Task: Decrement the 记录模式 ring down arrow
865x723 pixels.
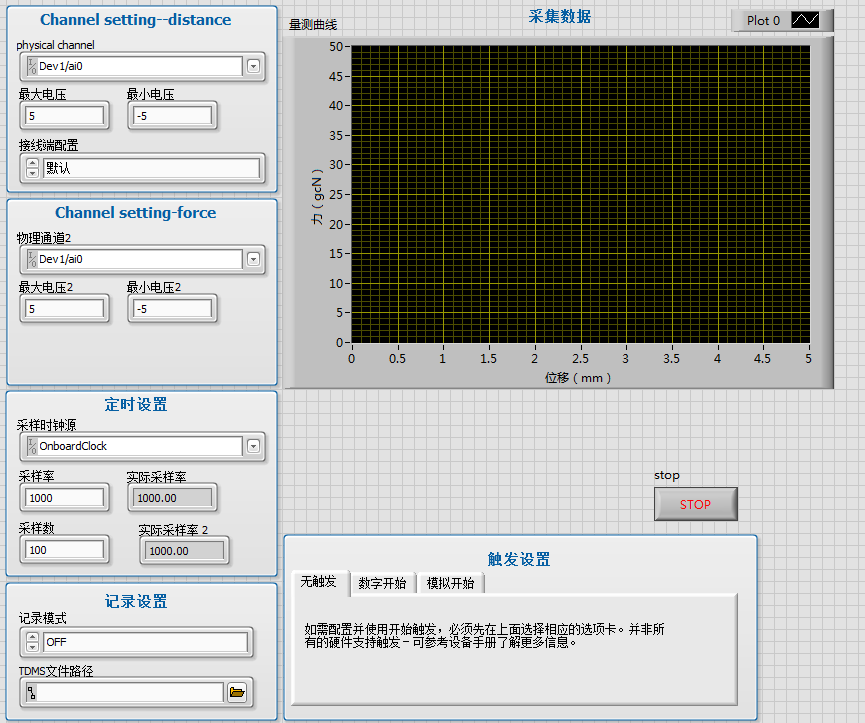Action: click(33, 646)
